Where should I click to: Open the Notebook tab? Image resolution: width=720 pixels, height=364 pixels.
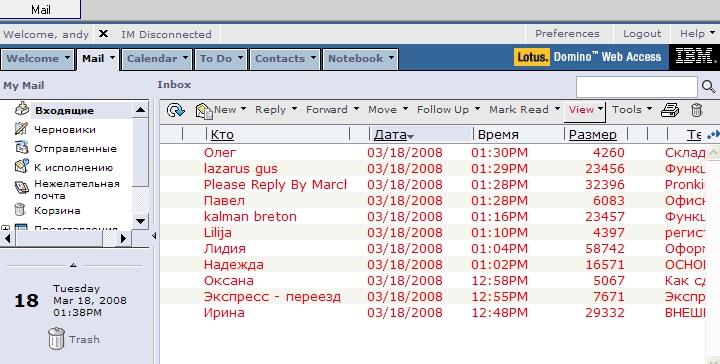point(360,59)
